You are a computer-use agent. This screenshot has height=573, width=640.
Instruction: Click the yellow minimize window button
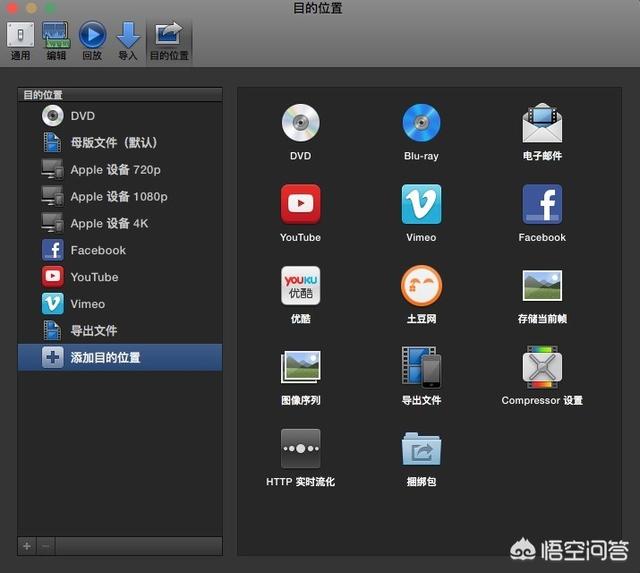[31, 7]
